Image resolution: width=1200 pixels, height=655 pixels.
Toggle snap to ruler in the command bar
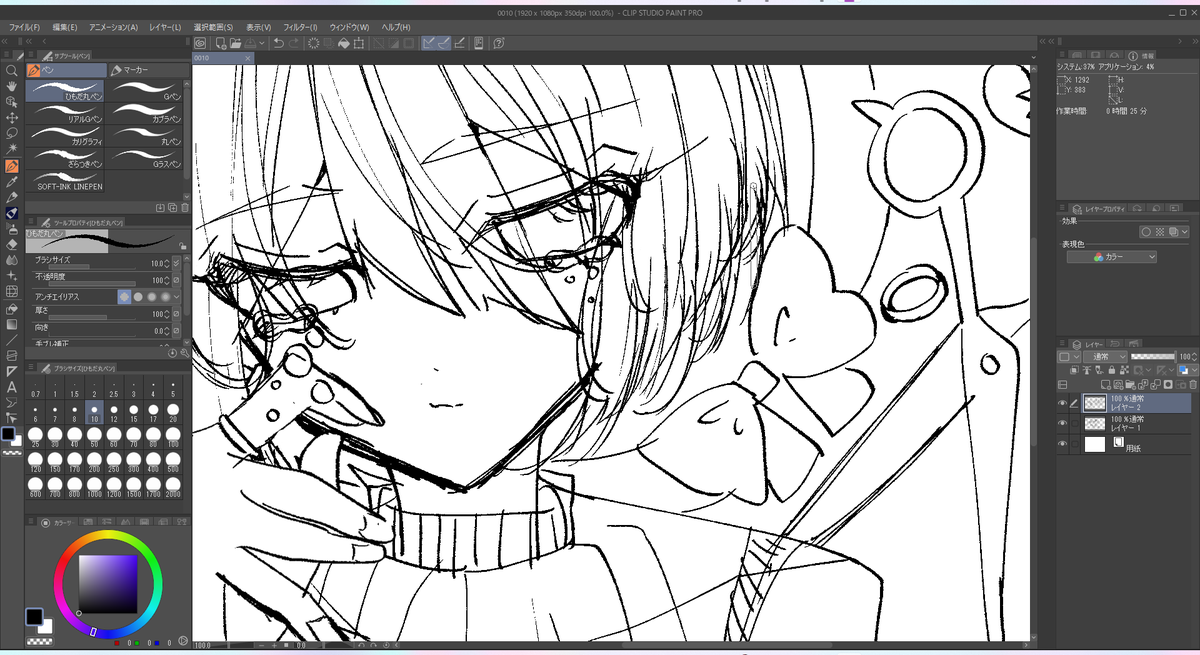click(x=428, y=43)
